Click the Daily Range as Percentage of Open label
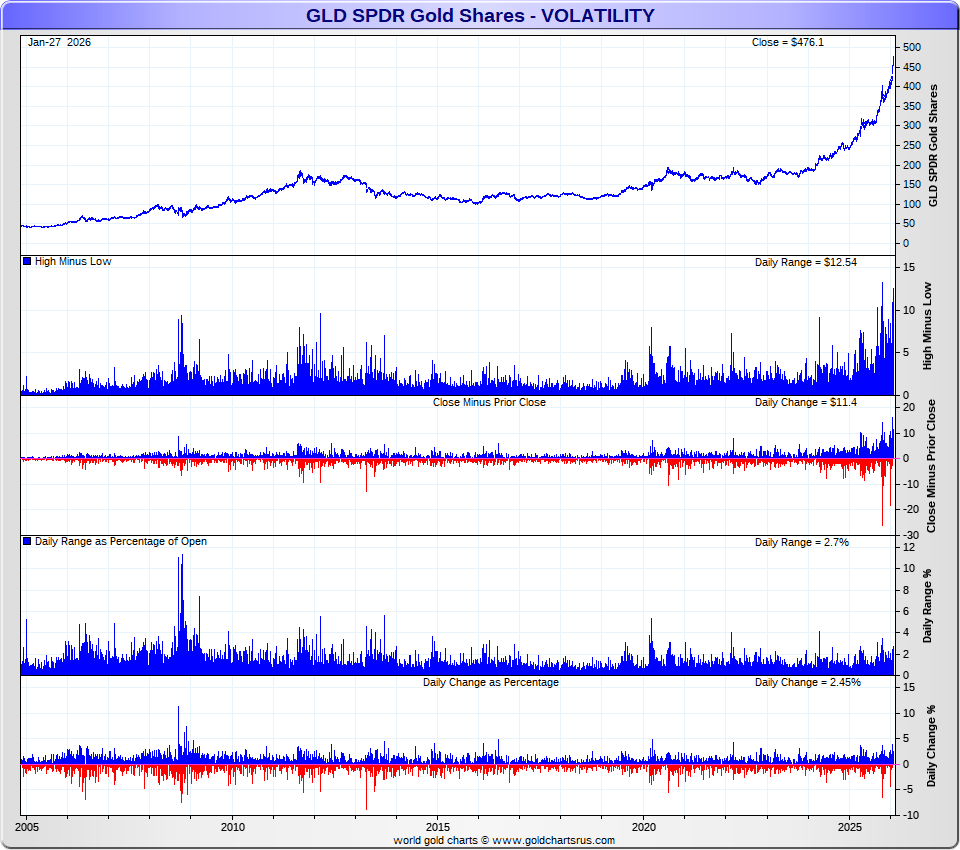This screenshot has height=850, width=960. tap(121, 542)
